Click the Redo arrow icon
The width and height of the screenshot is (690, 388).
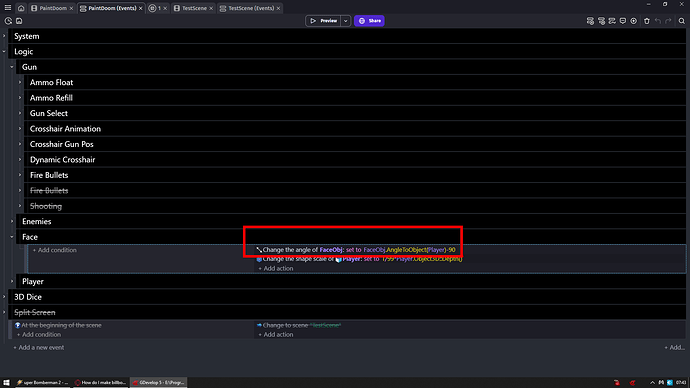(x=668, y=21)
